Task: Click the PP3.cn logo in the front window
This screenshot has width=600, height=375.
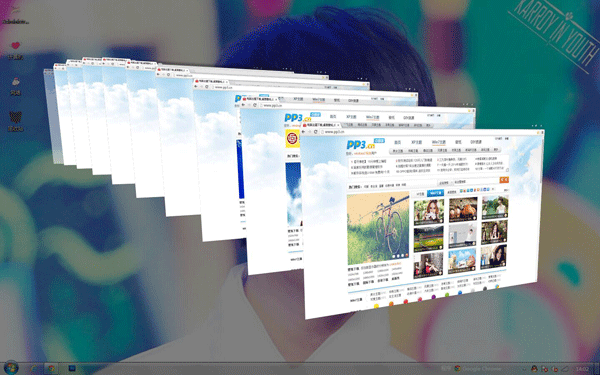Action: coord(361,145)
